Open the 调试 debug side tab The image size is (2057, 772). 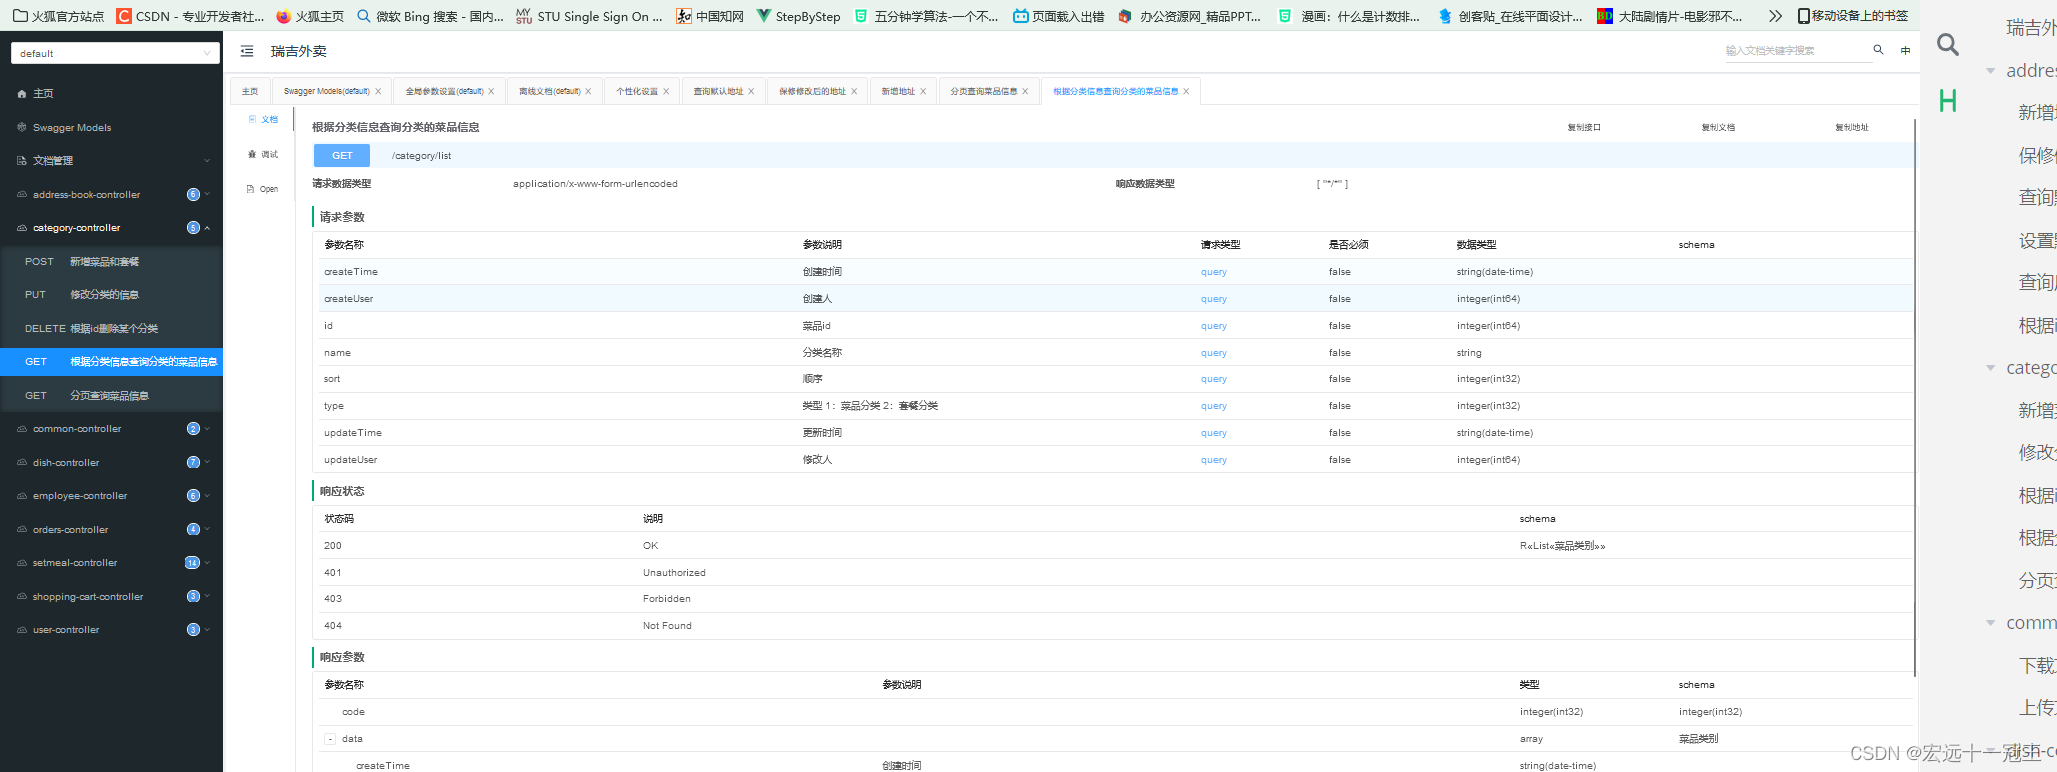click(x=264, y=155)
